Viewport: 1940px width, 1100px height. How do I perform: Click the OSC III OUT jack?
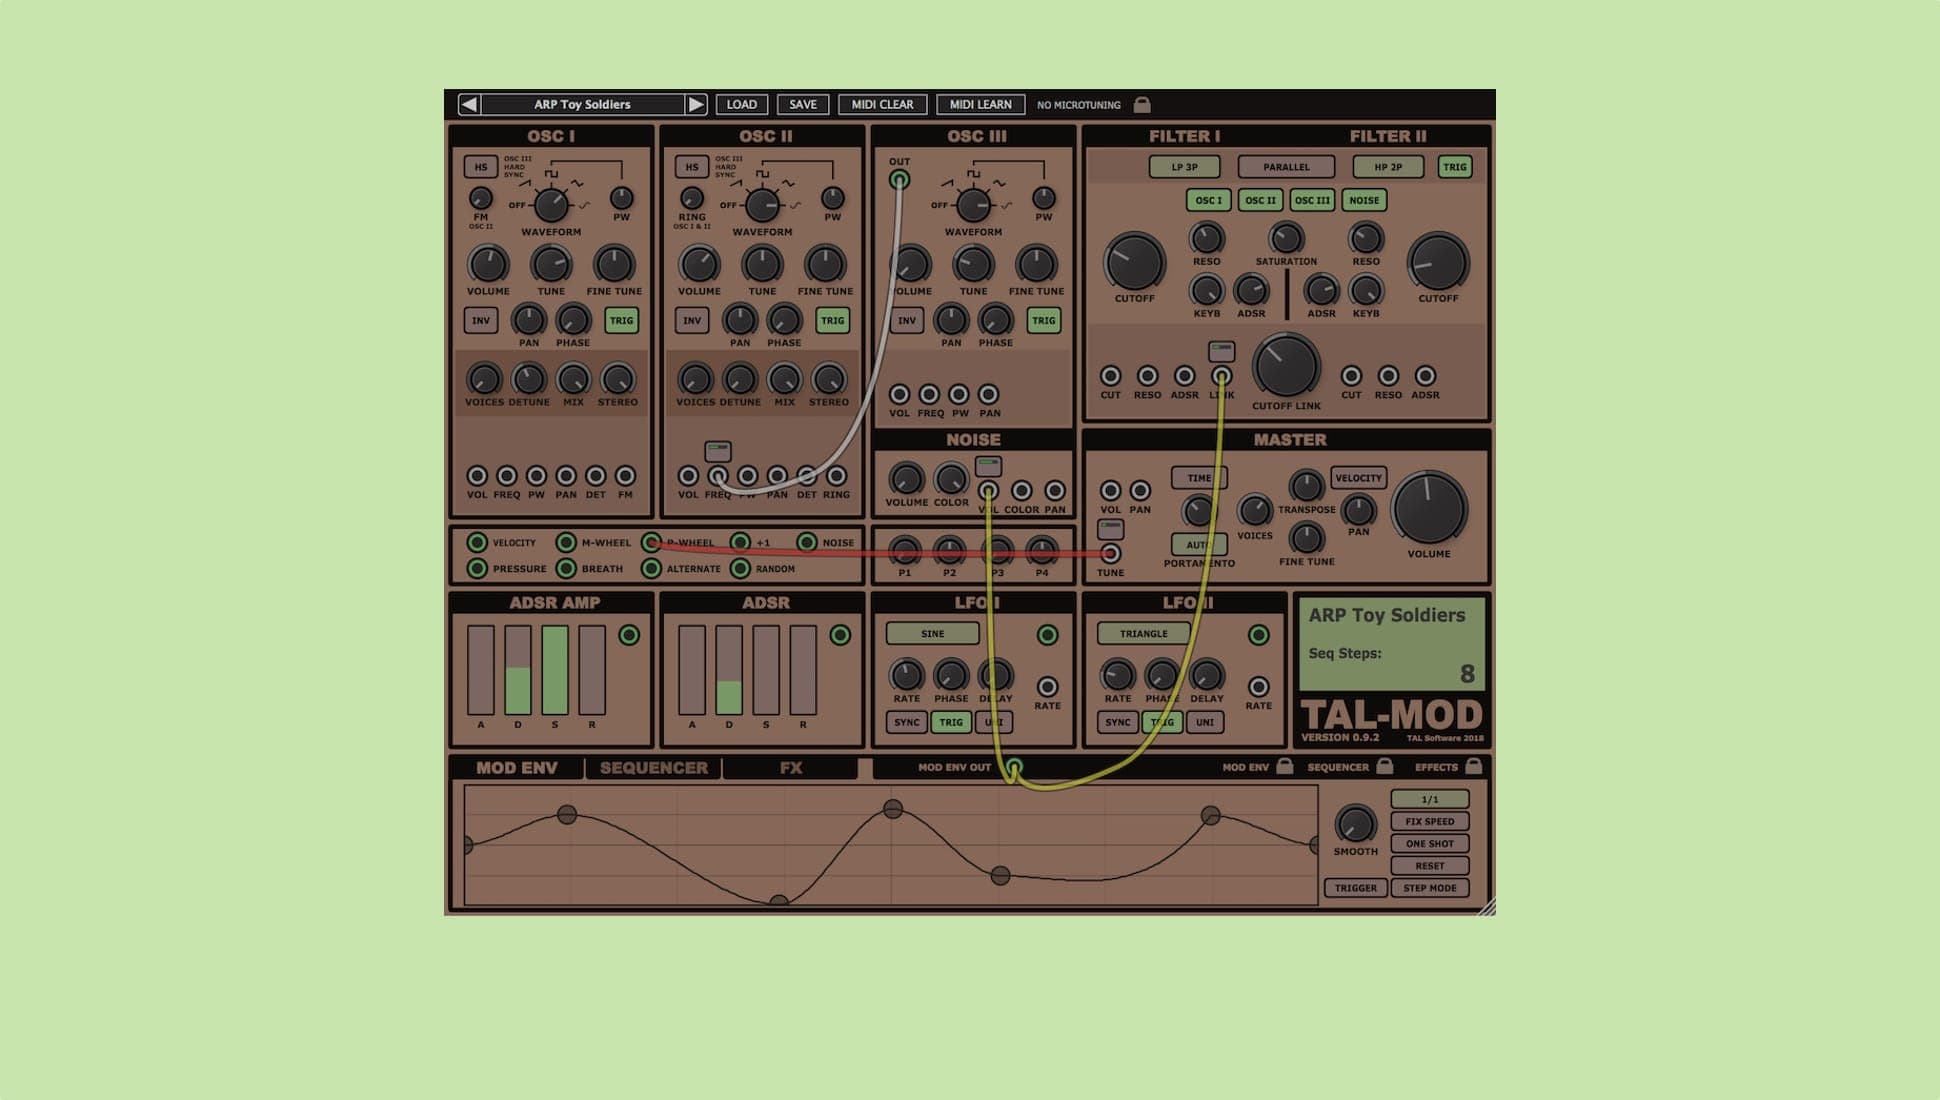pos(899,180)
